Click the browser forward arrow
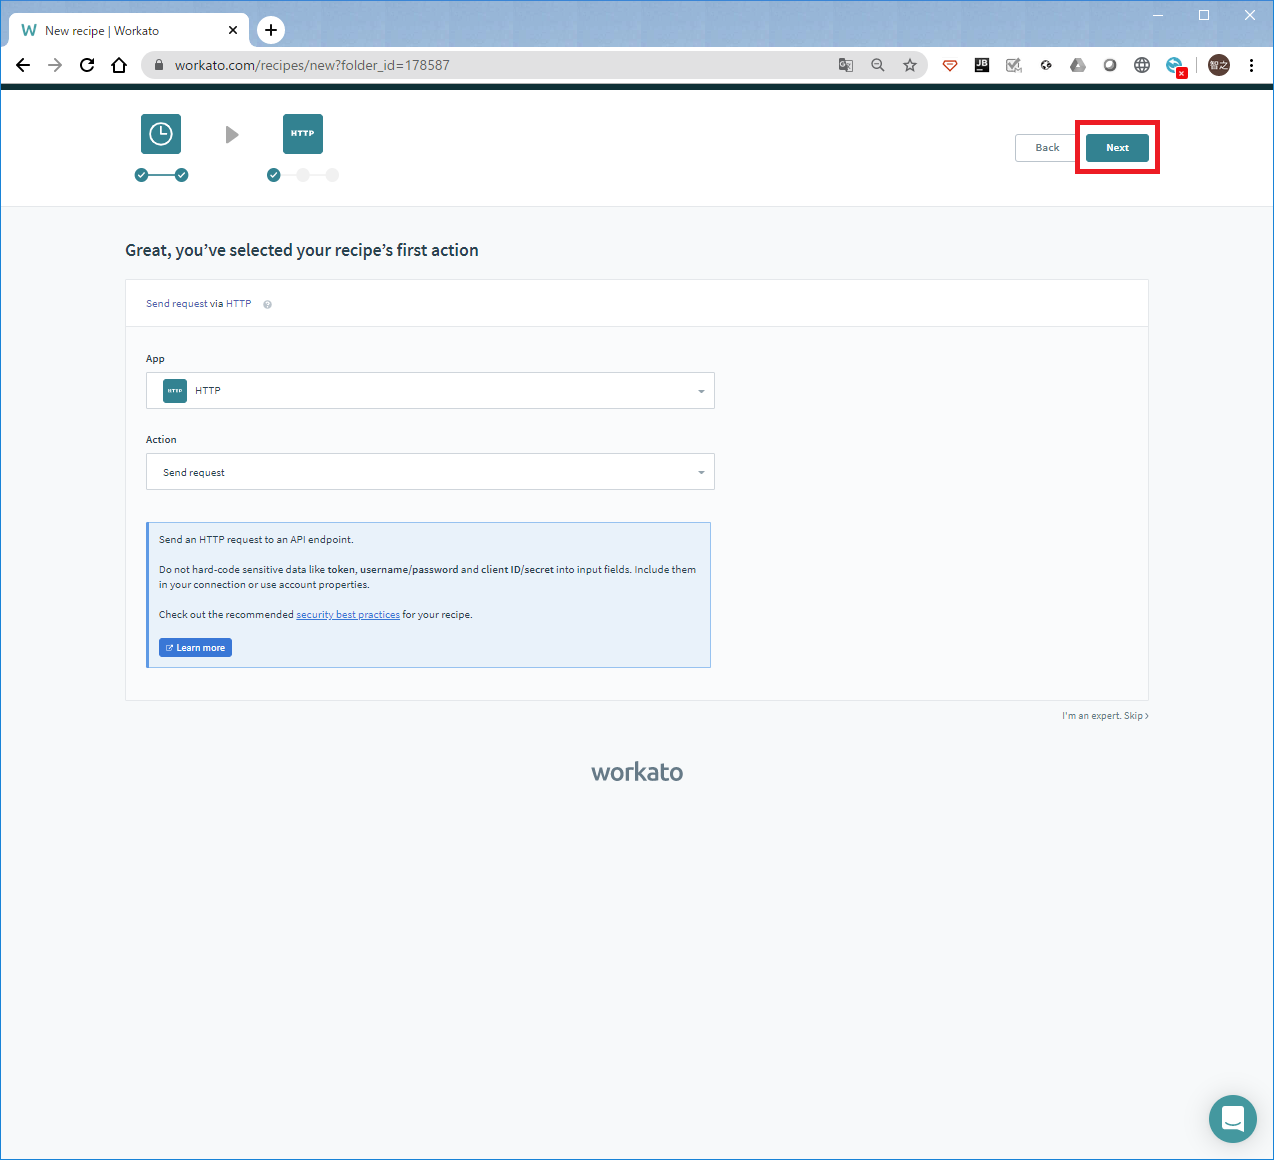This screenshot has height=1160, width=1274. [x=55, y=65]
